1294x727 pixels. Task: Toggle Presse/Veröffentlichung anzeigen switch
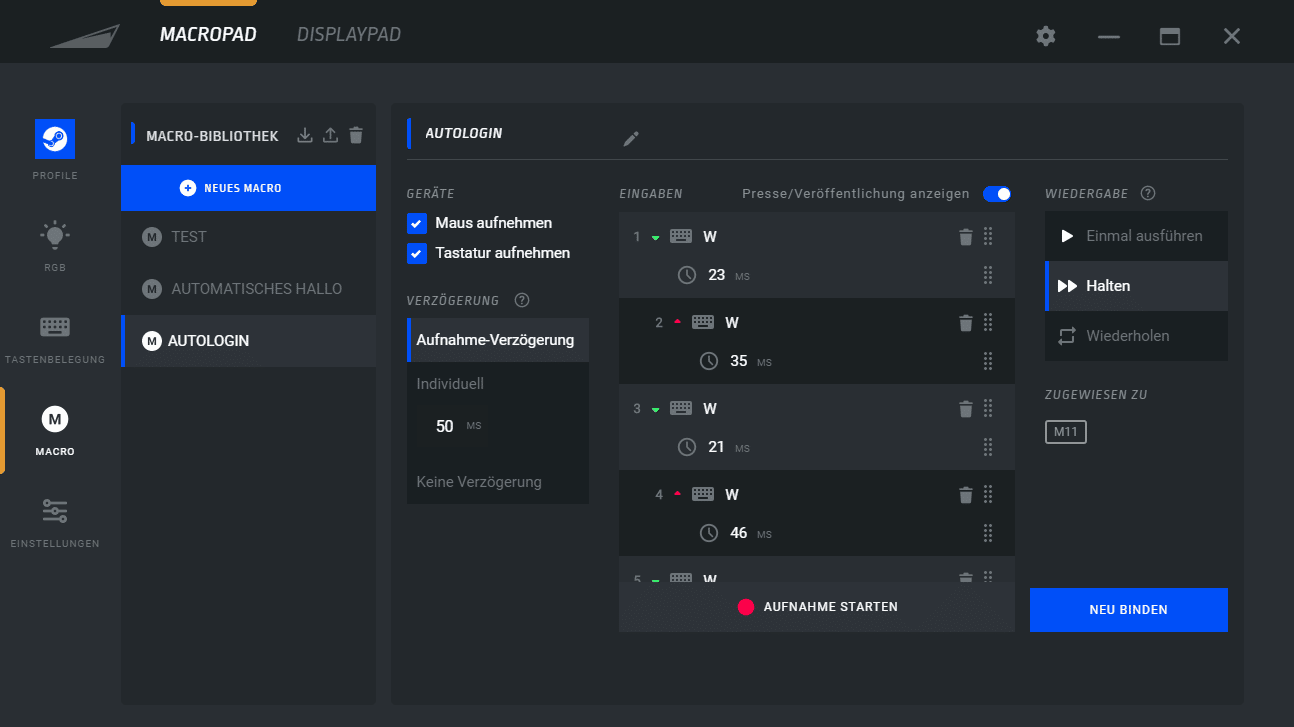996,194
